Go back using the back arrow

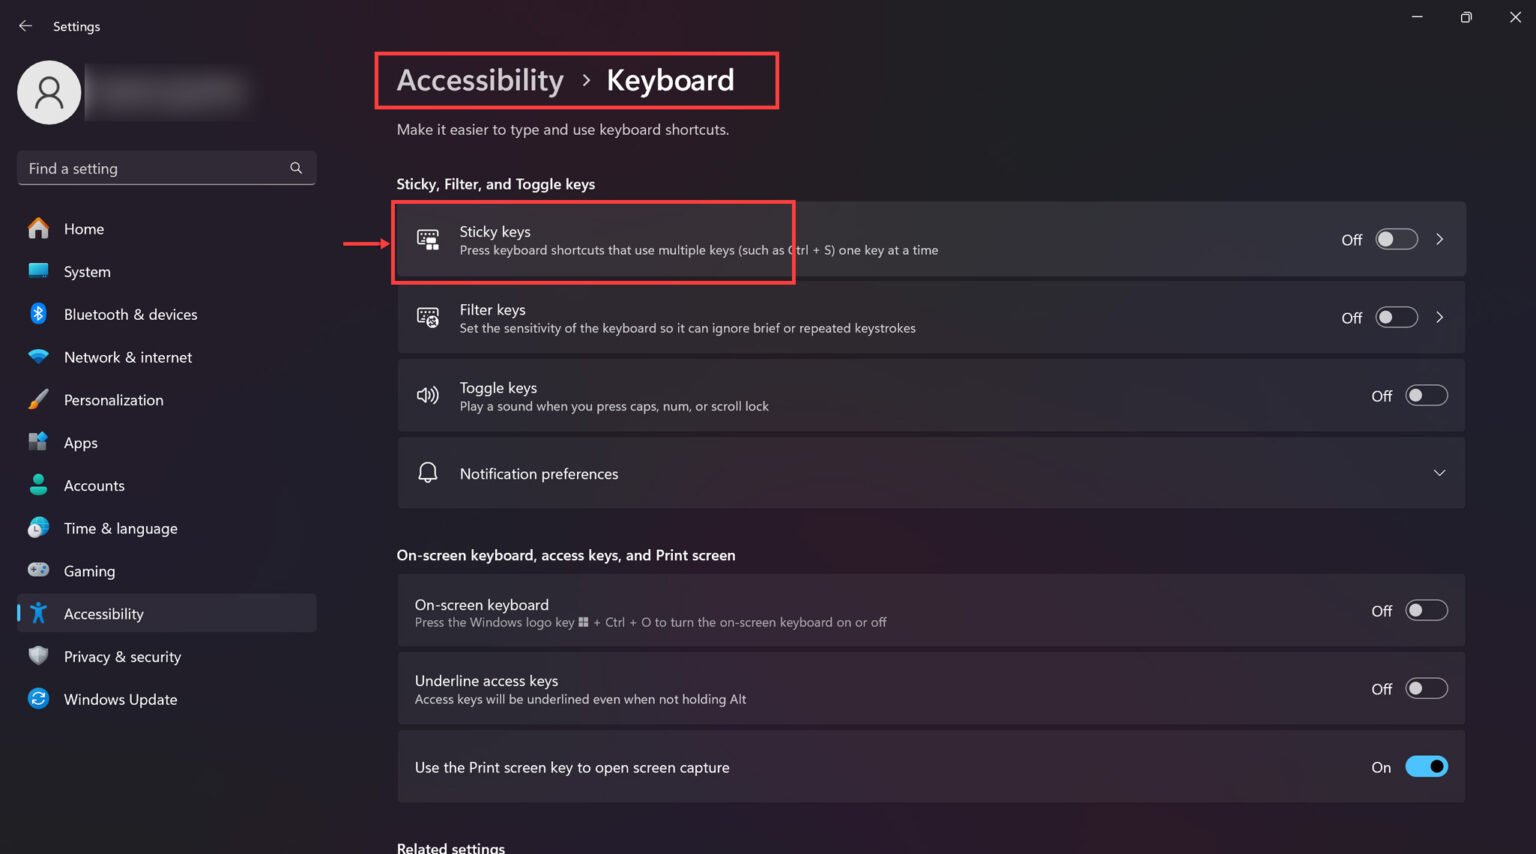[25, 25]
